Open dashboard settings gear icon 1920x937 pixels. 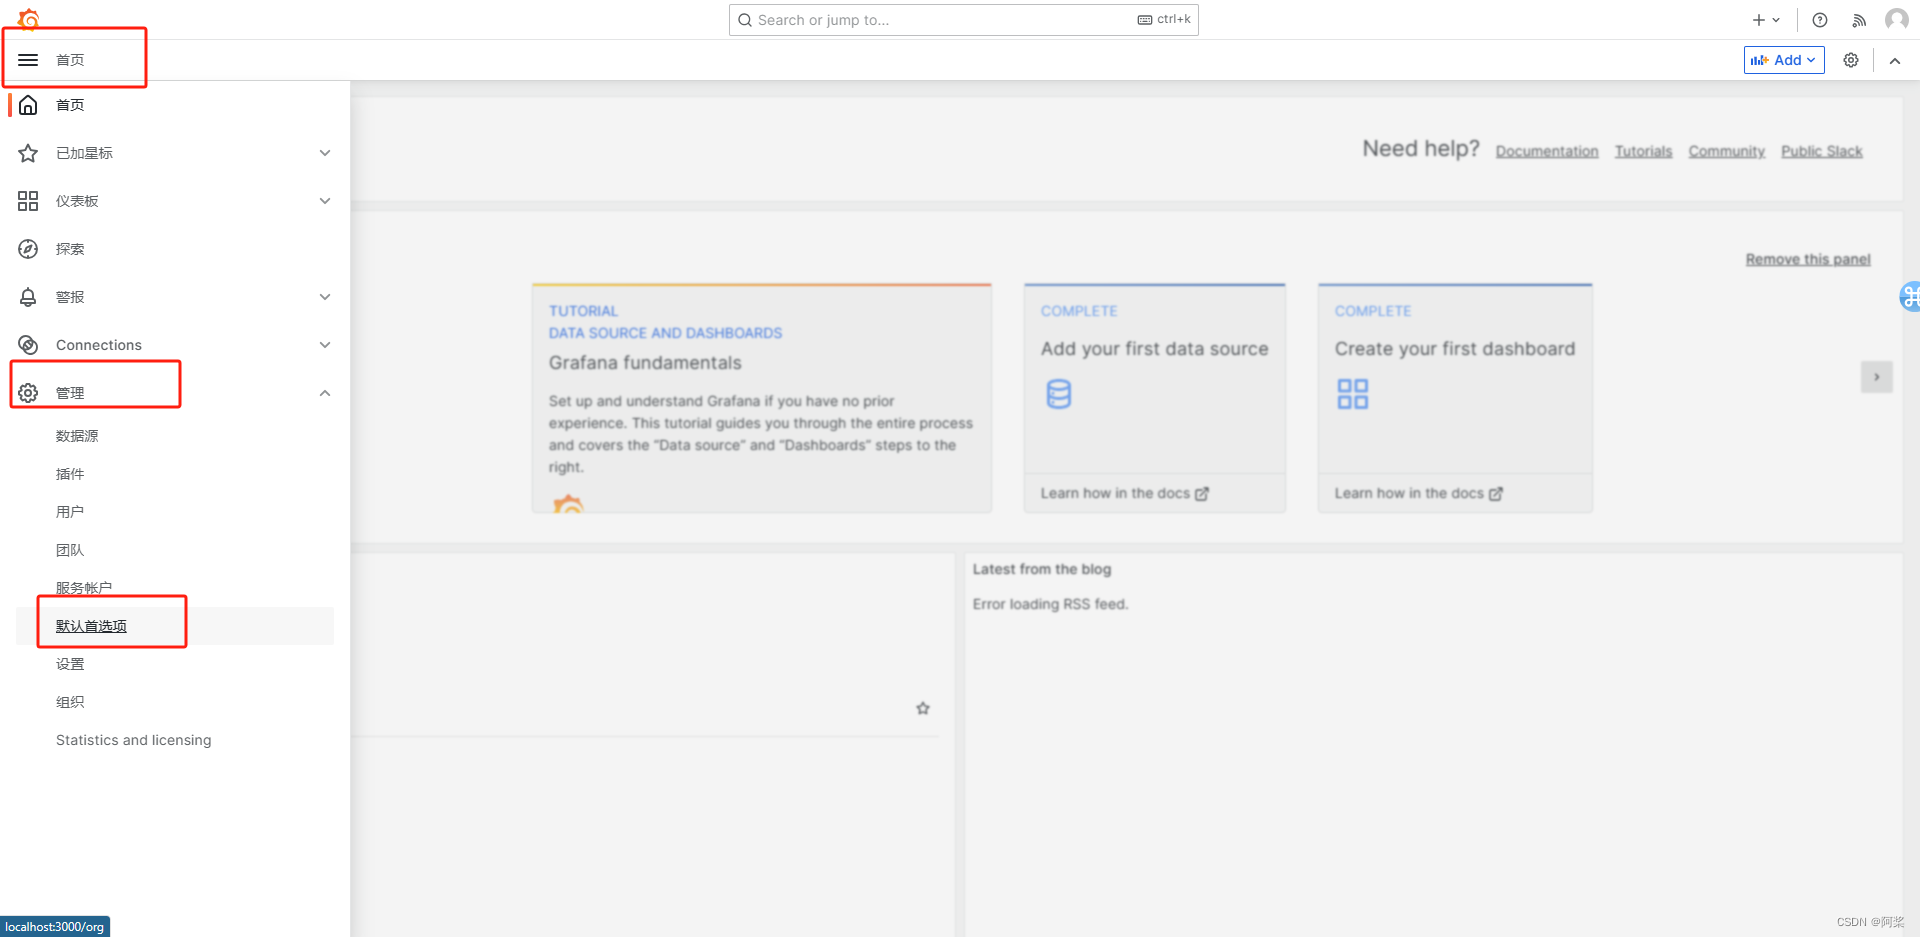coord(1851,60)
